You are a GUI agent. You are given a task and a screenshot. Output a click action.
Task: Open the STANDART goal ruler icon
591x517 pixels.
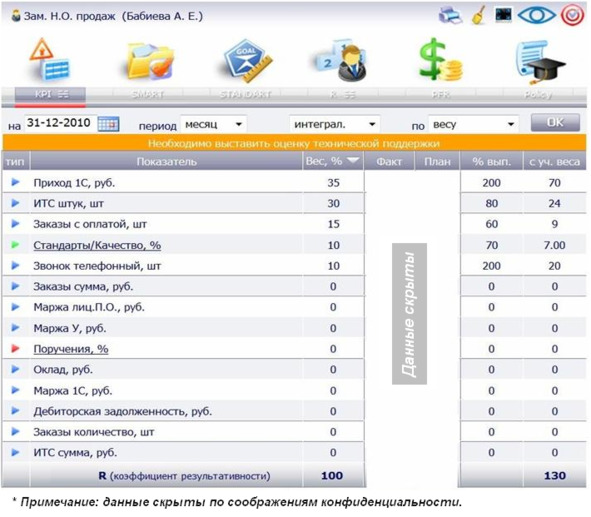point(247,60)
